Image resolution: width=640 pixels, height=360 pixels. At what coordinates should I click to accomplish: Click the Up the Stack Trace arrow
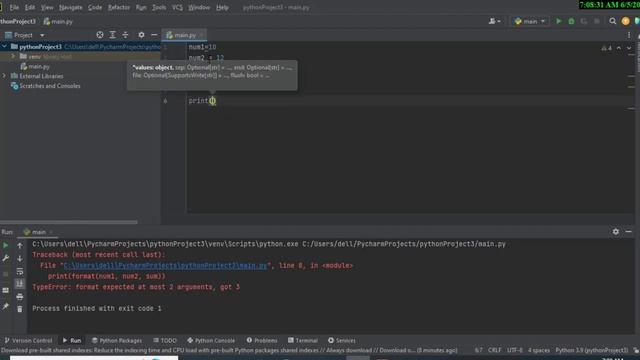tap(20, 246)
